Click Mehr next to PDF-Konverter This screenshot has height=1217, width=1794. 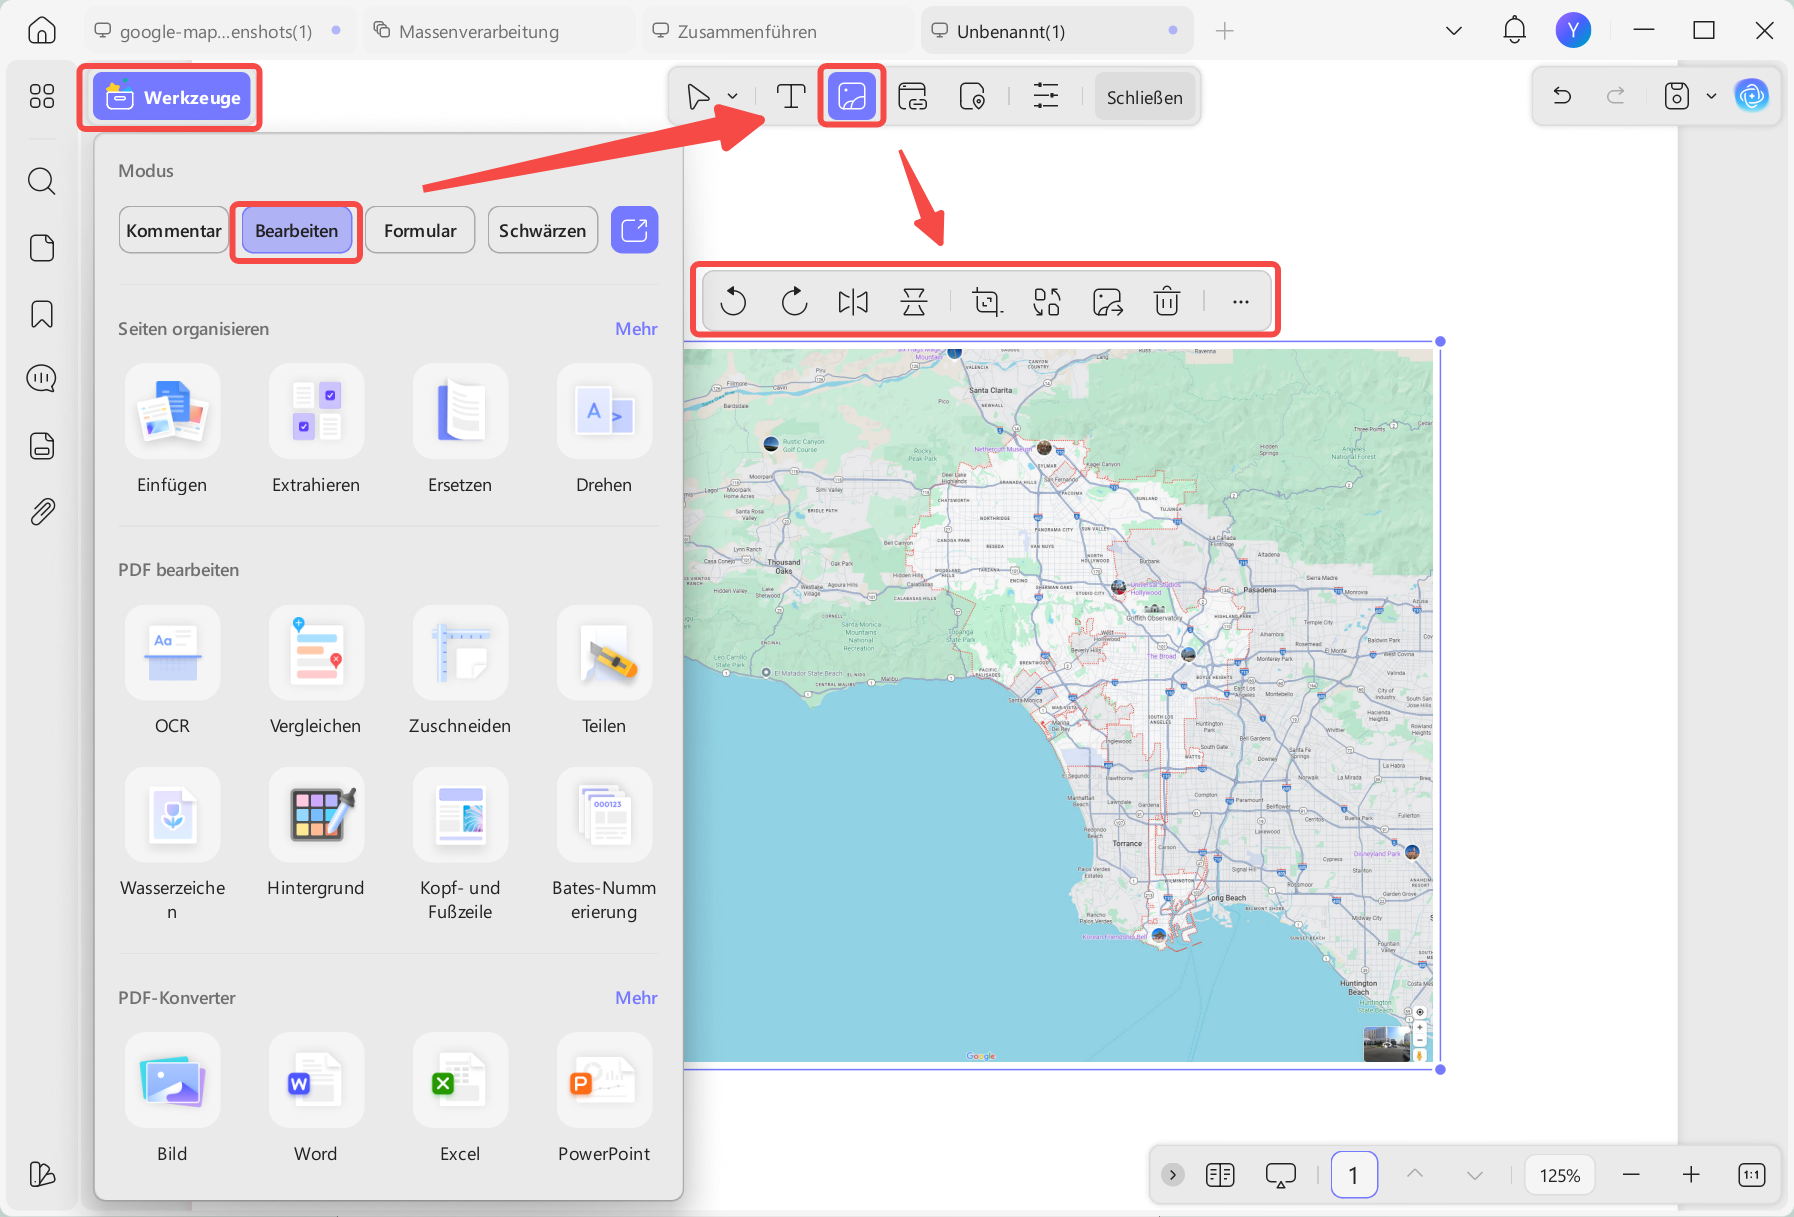(636, 998)
